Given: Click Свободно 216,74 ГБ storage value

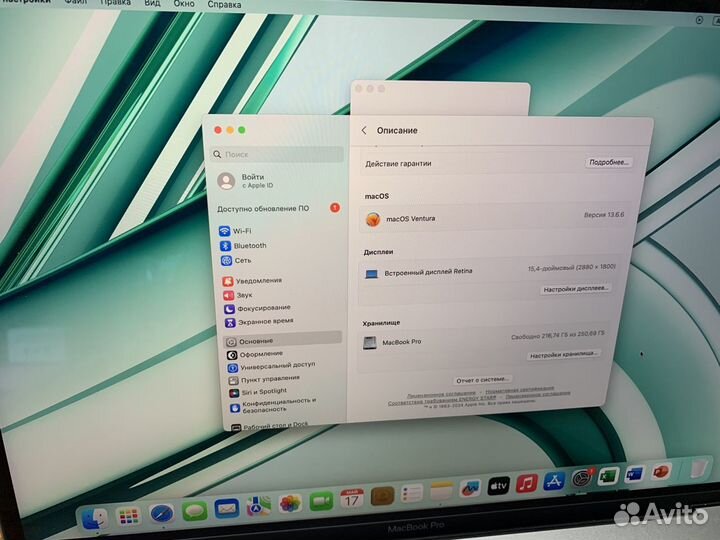Looking at the screenshot, I should pos(558,335).
